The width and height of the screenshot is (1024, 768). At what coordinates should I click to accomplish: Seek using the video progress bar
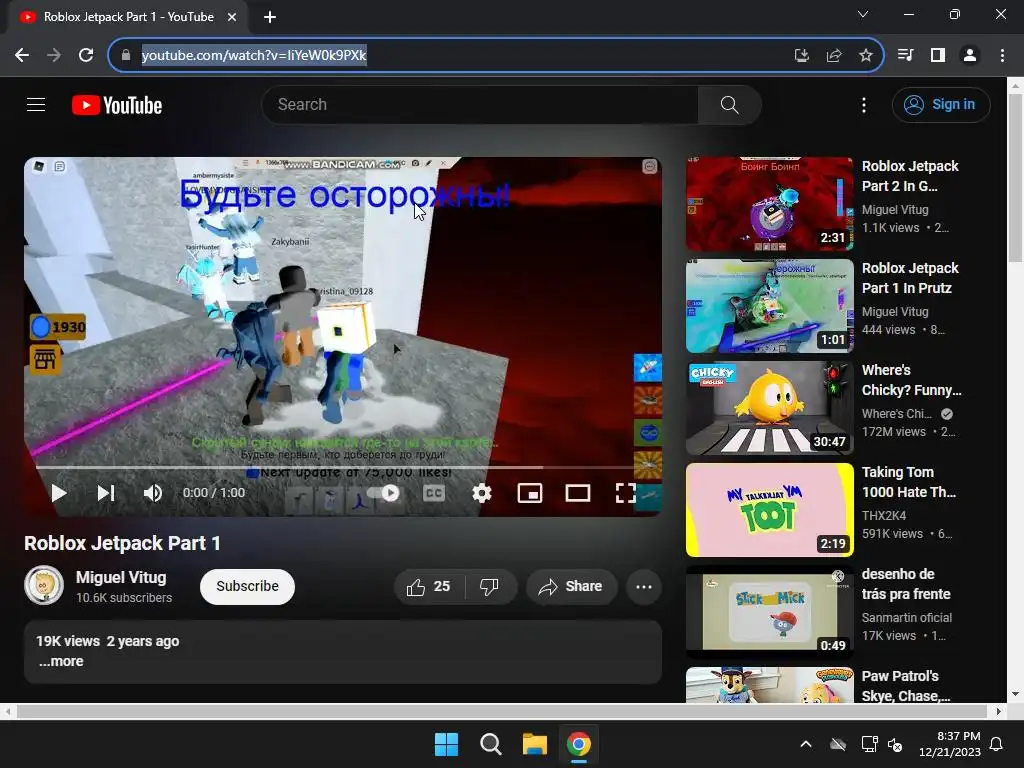pos(343,468)
